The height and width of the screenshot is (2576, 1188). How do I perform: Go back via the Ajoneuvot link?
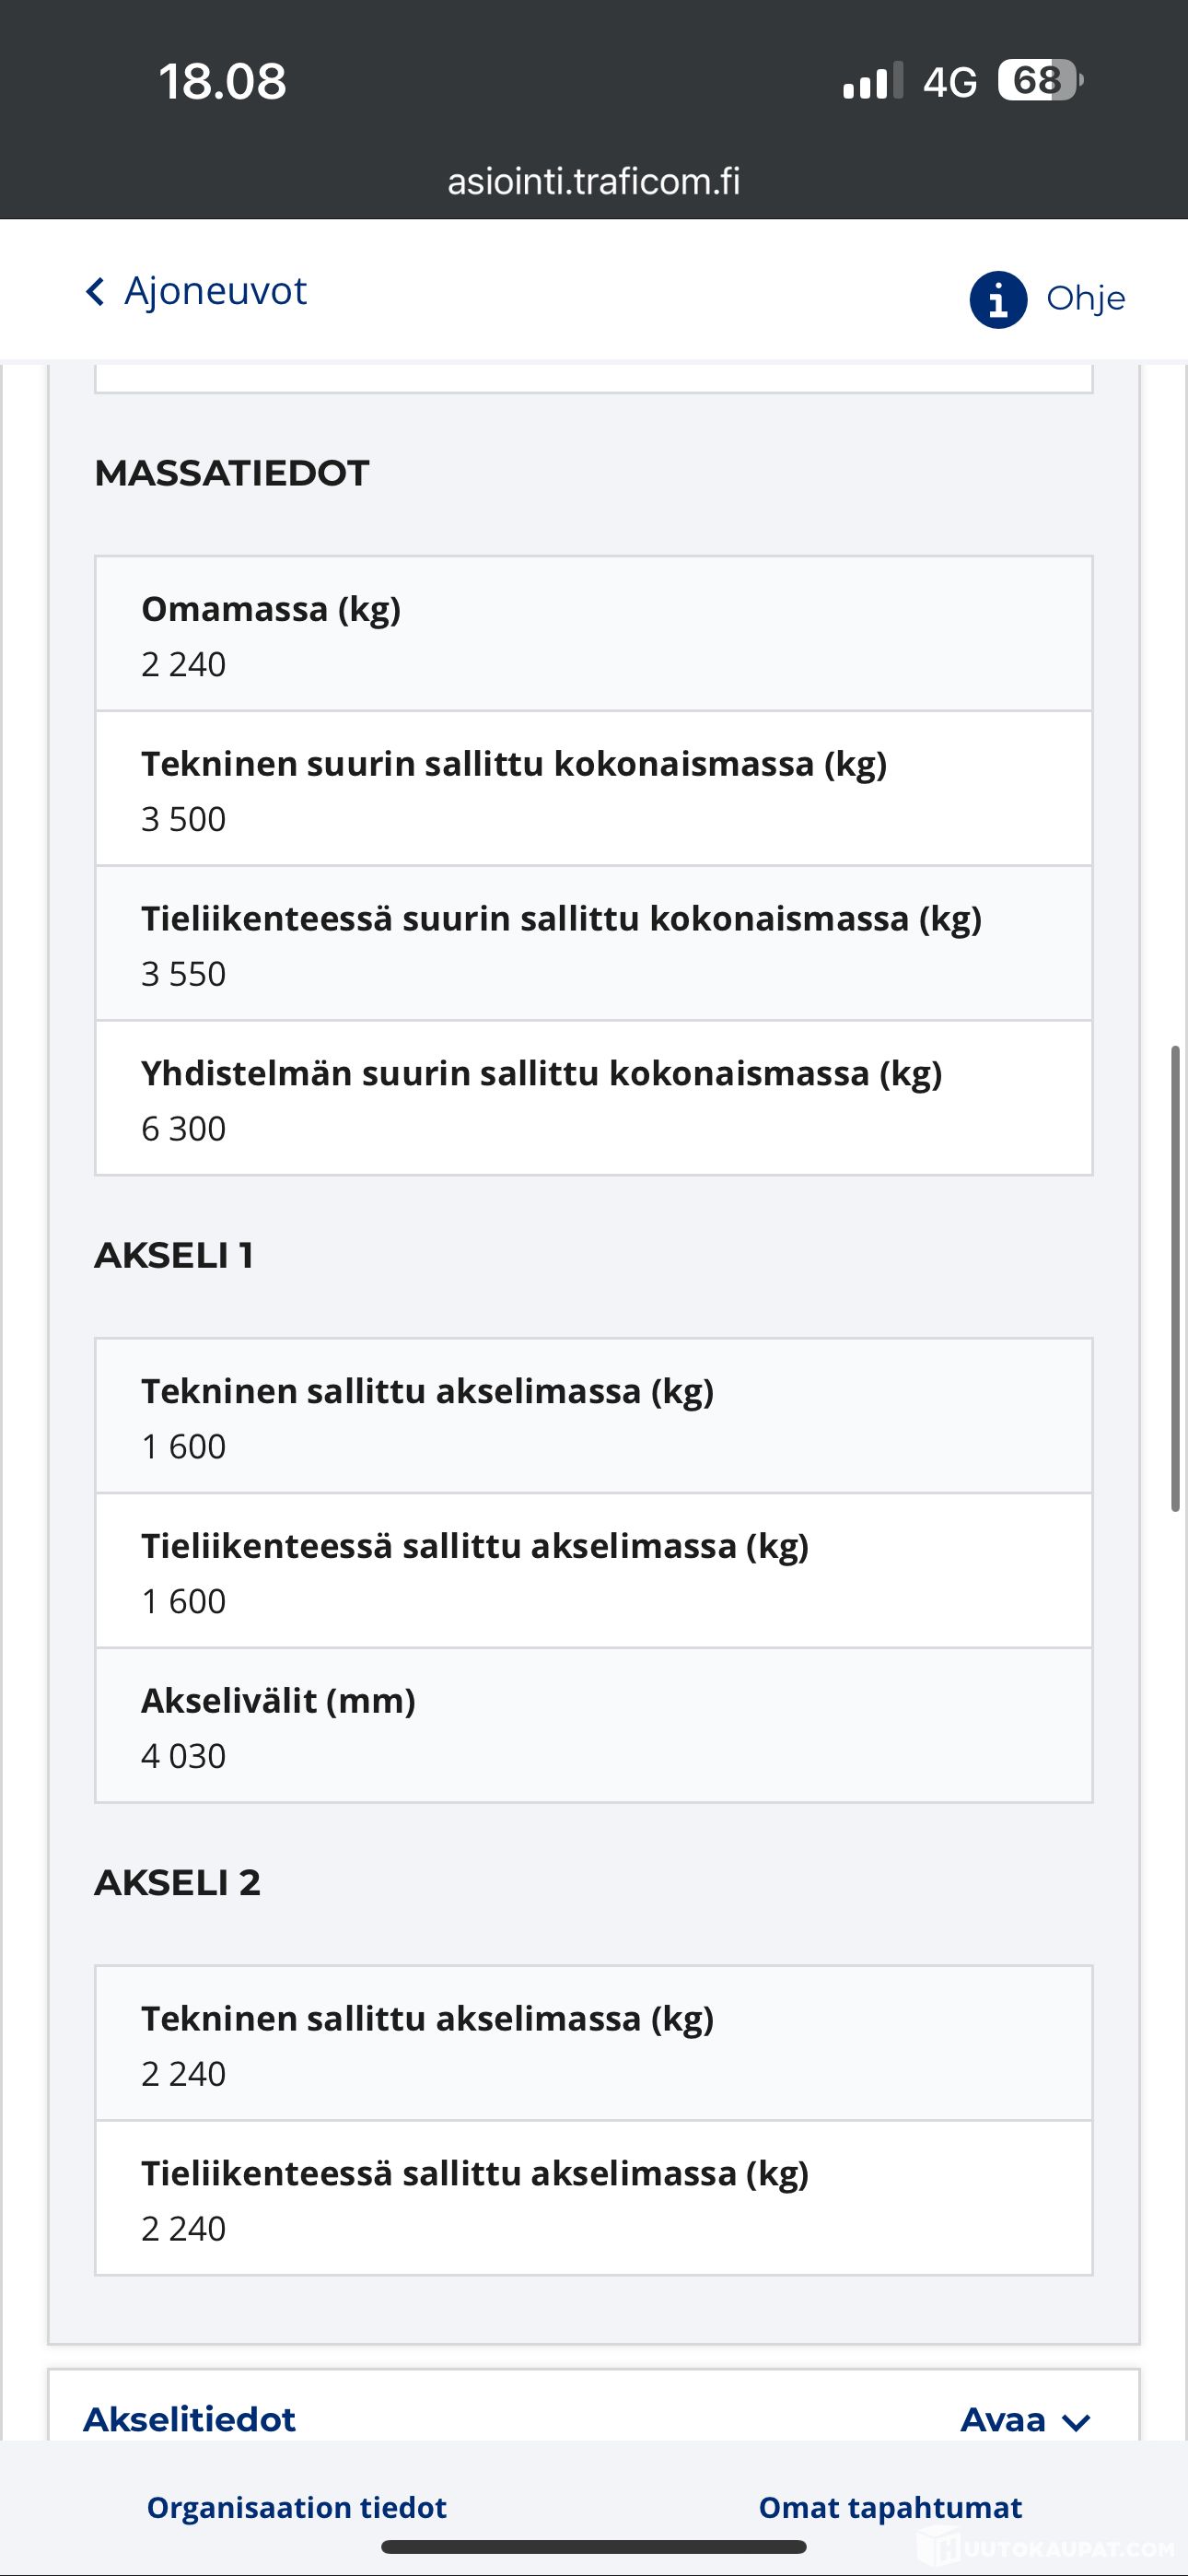(215, 291)
